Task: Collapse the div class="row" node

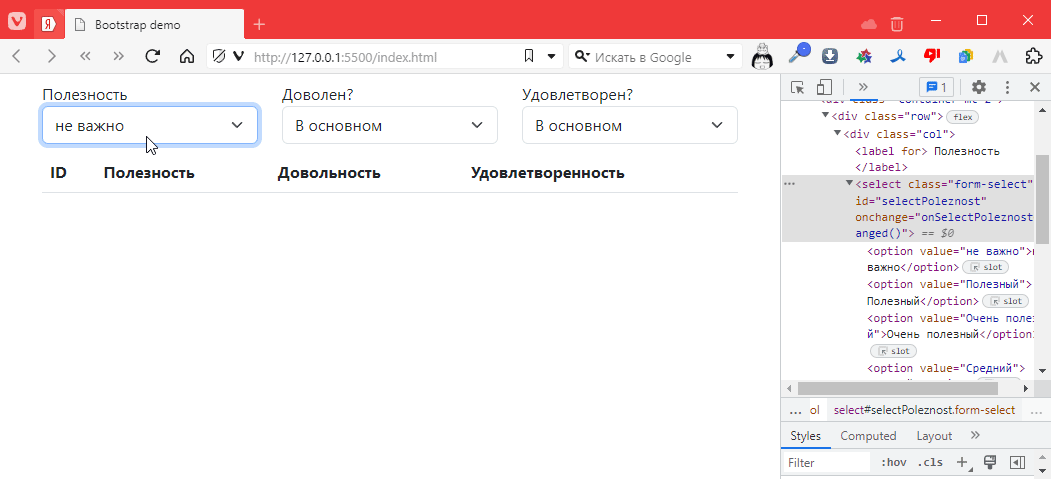Action: click(x=826, y=116)
